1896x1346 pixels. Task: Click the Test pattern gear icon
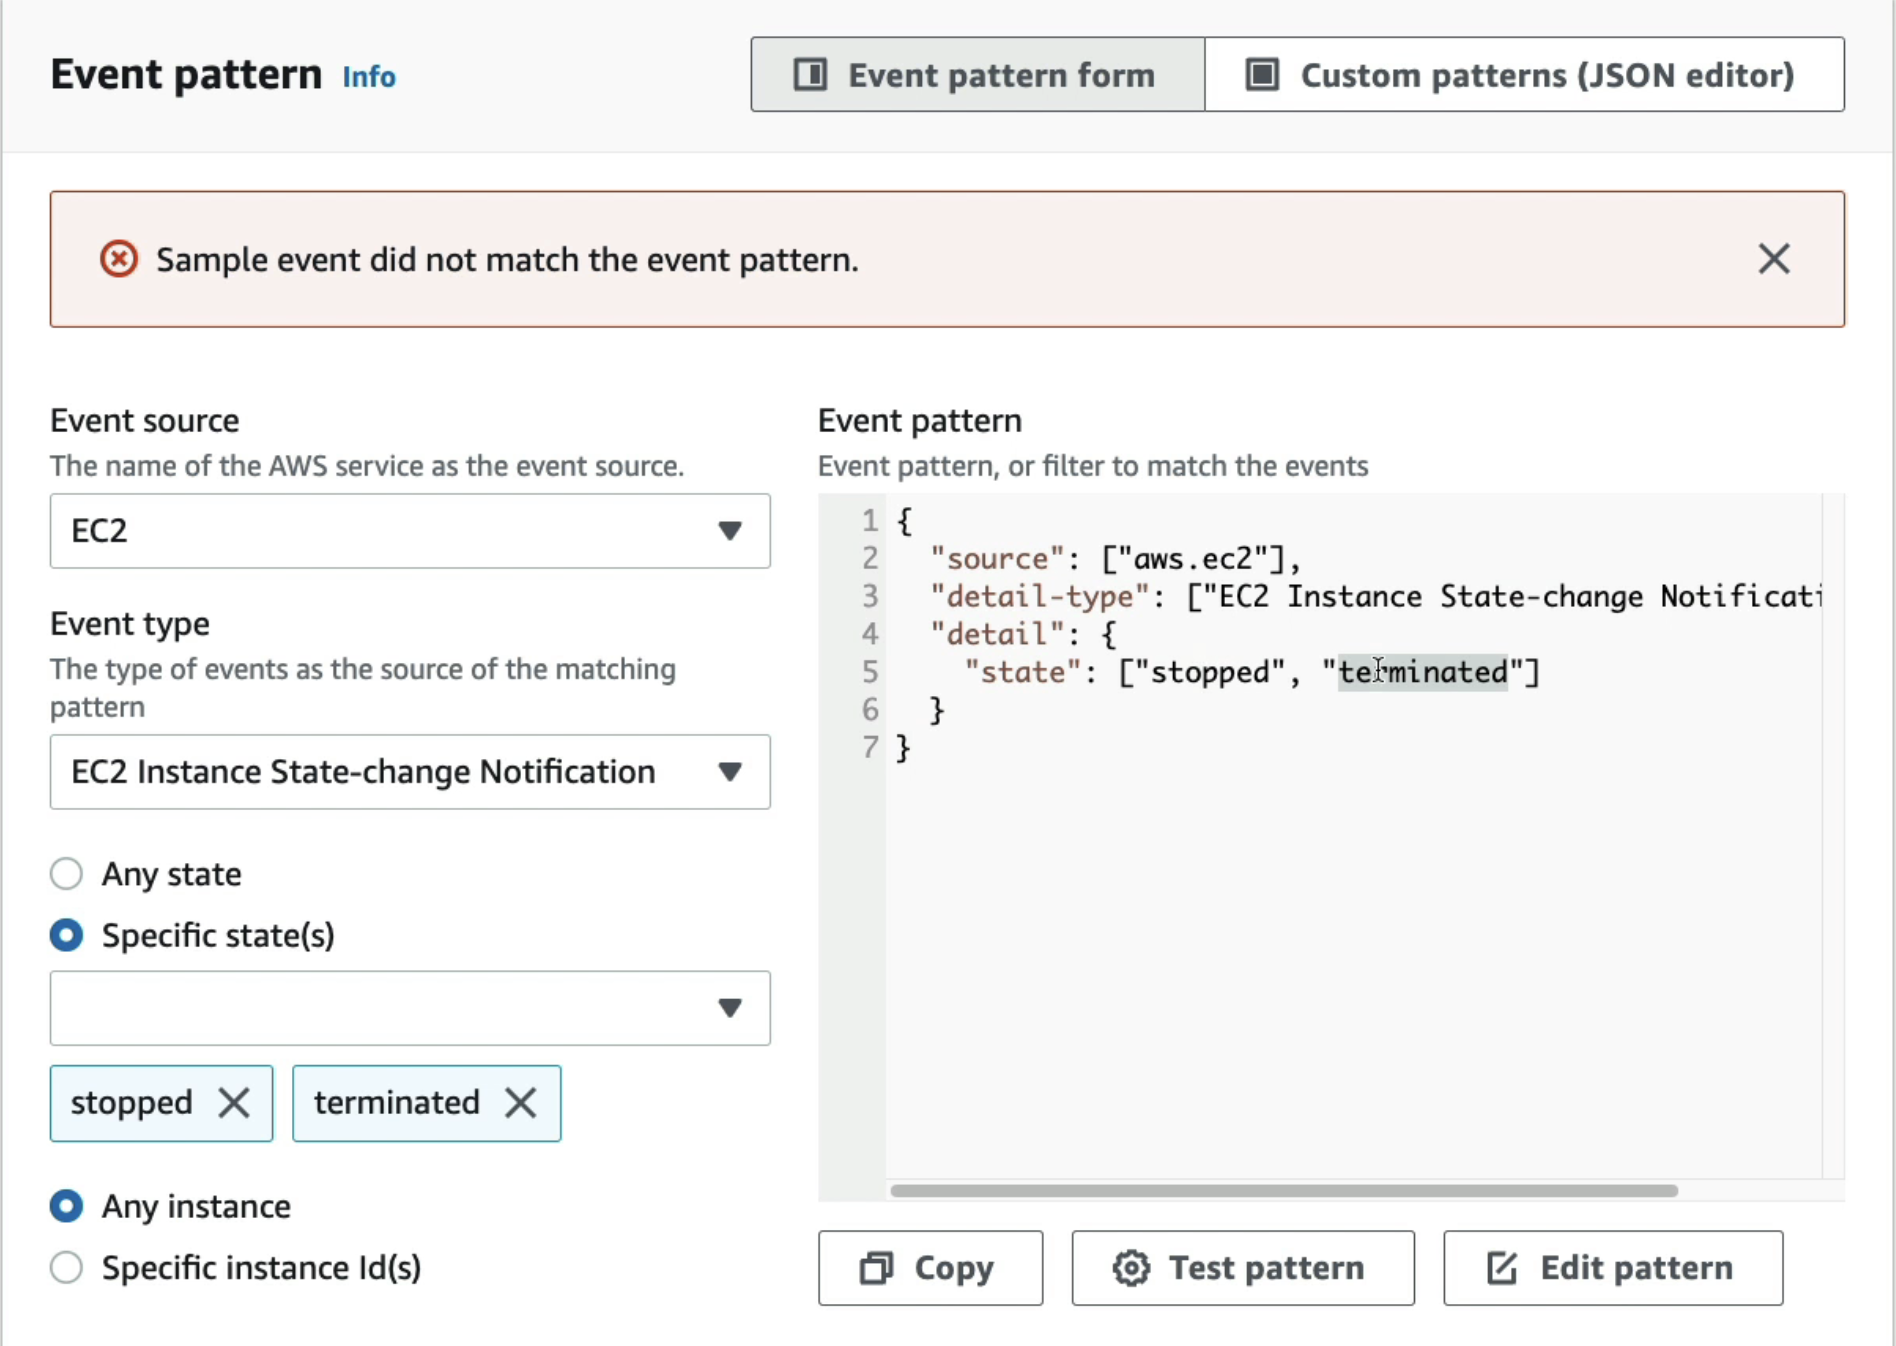click(x=1131, y=1268)
